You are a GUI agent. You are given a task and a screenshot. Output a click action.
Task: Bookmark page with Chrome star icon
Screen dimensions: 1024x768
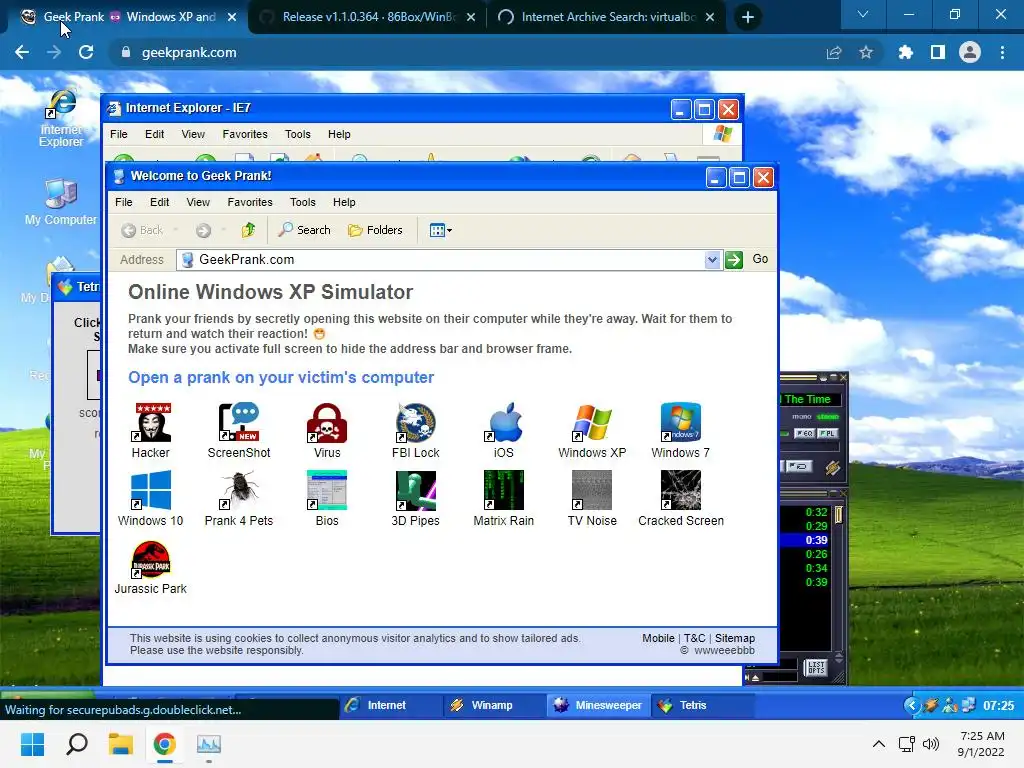pos(866,52)
